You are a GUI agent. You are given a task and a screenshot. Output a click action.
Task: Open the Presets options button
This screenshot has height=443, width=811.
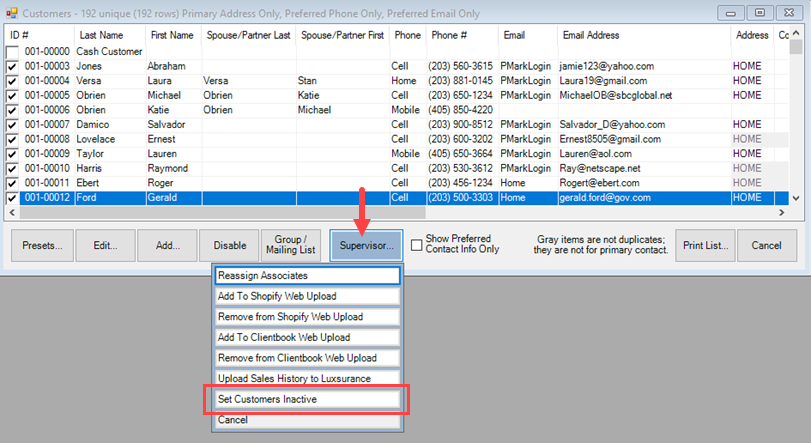[x=42, y=245]
